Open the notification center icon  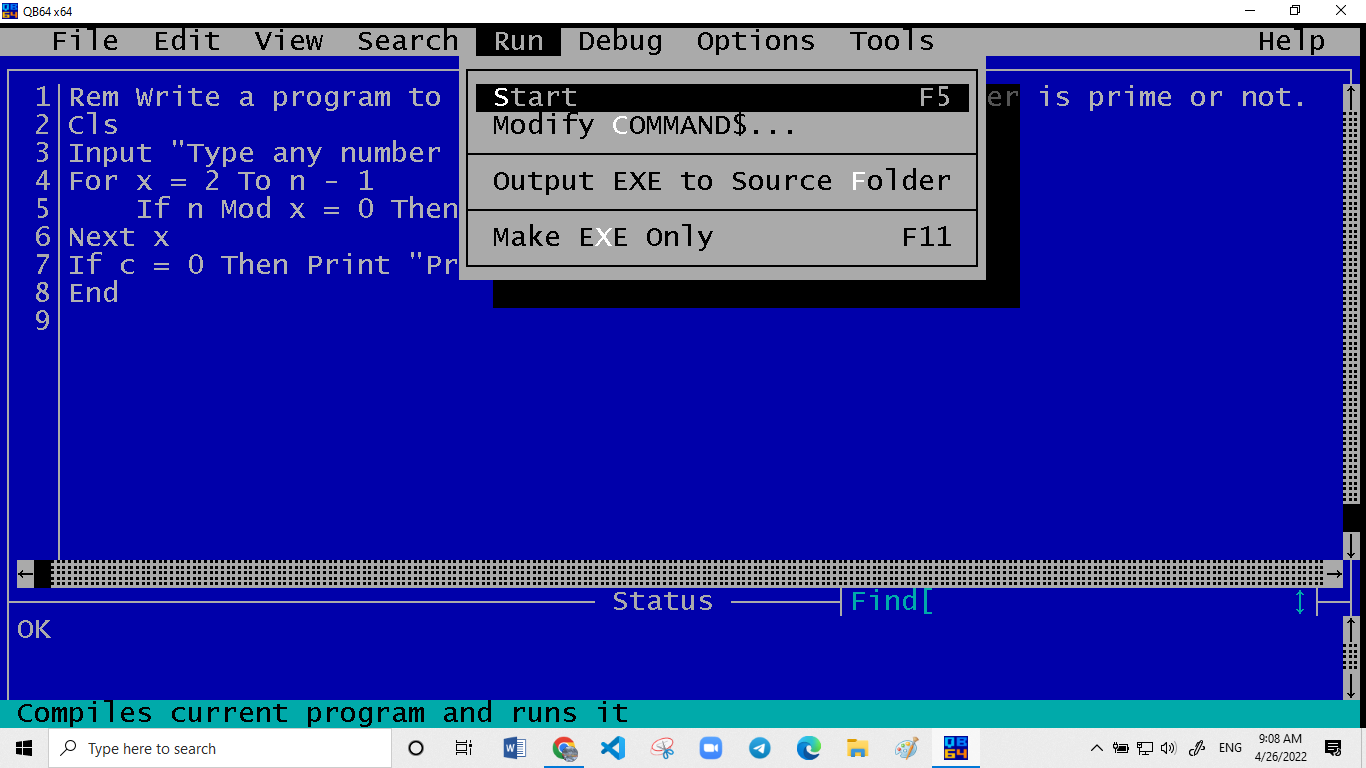[x=1333, y=748]
